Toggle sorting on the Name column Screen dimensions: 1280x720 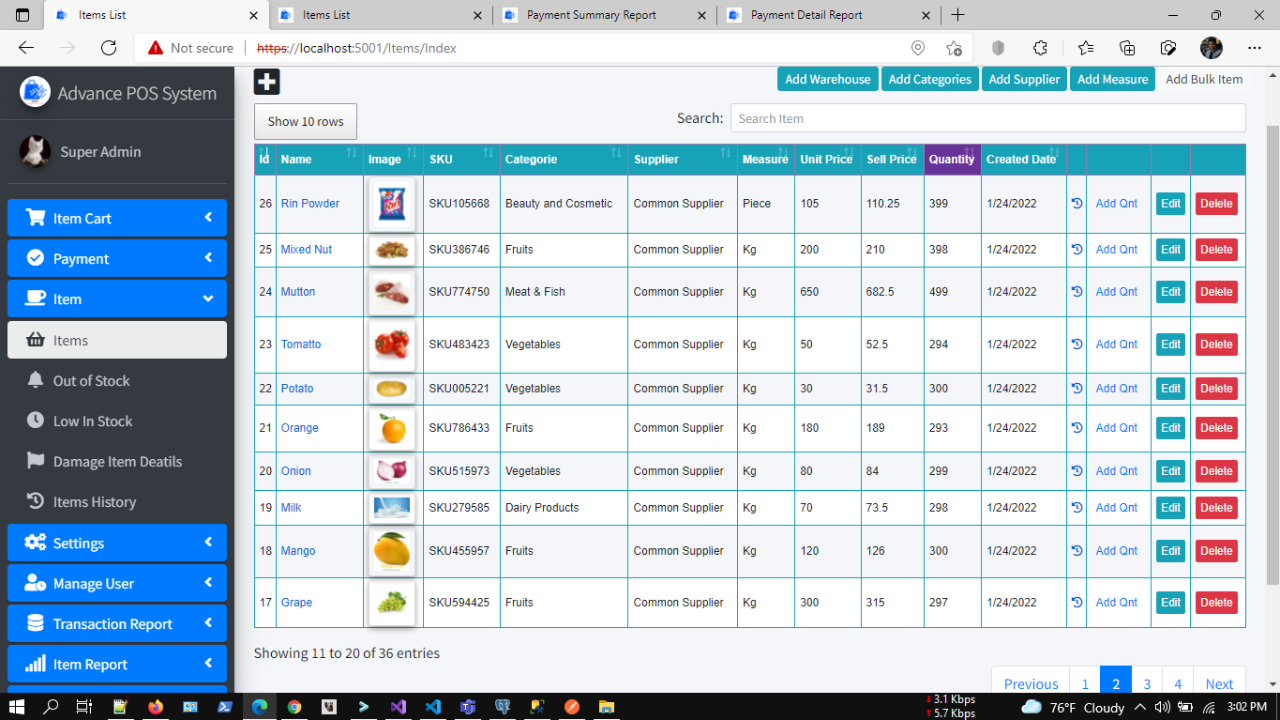(x=352, y=153)
